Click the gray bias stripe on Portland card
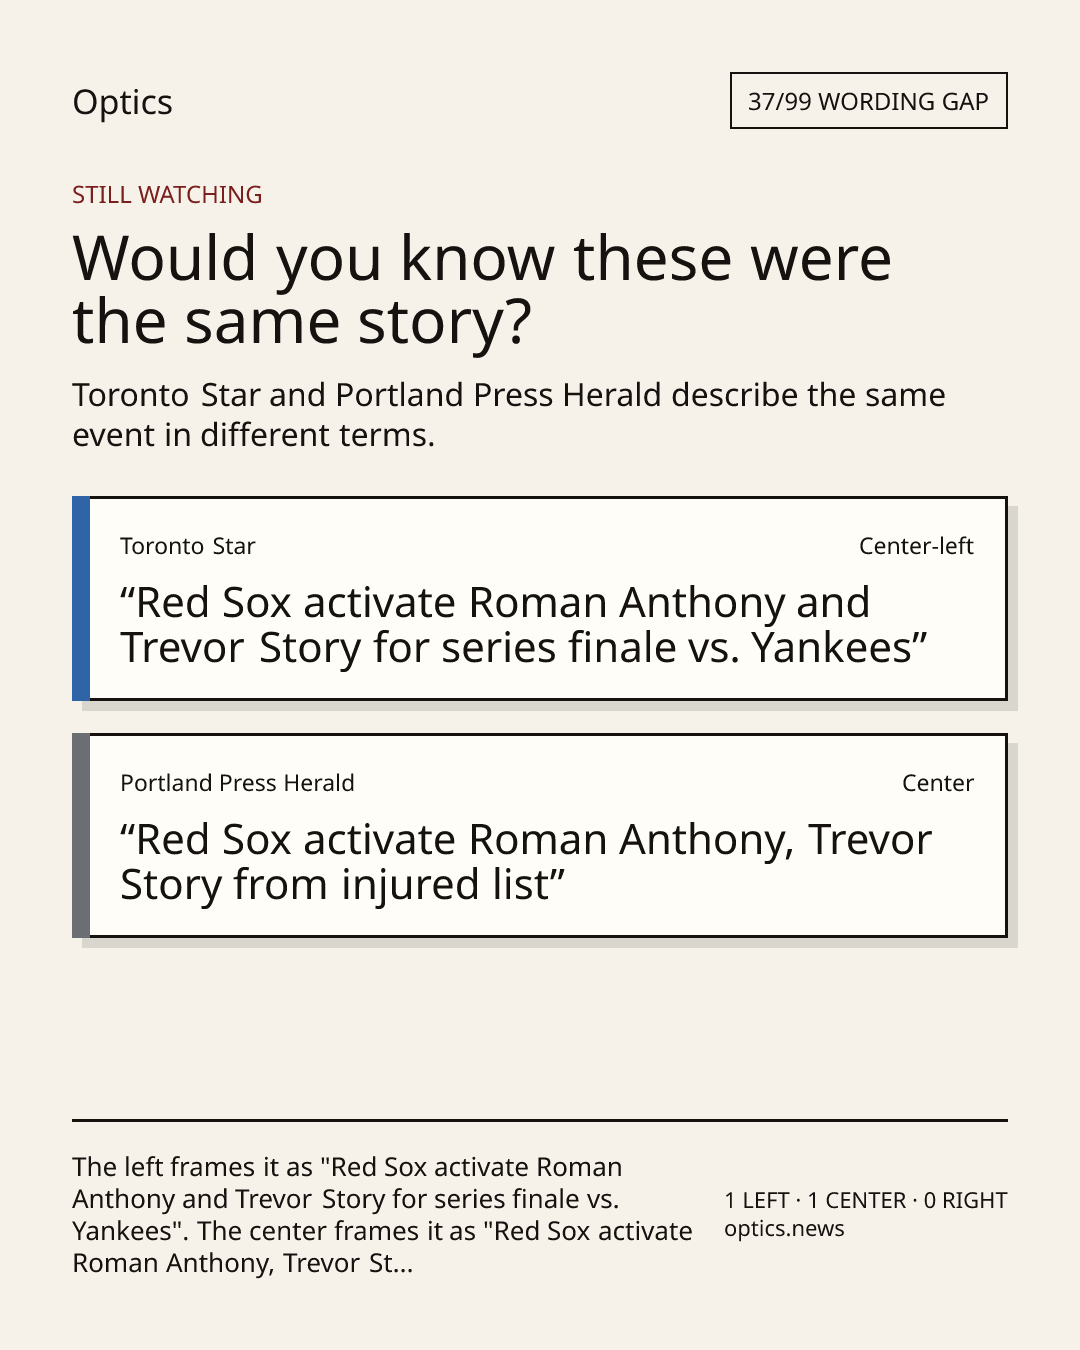Viewport: 1080px width, 1350px height. [x=81, y=835]
